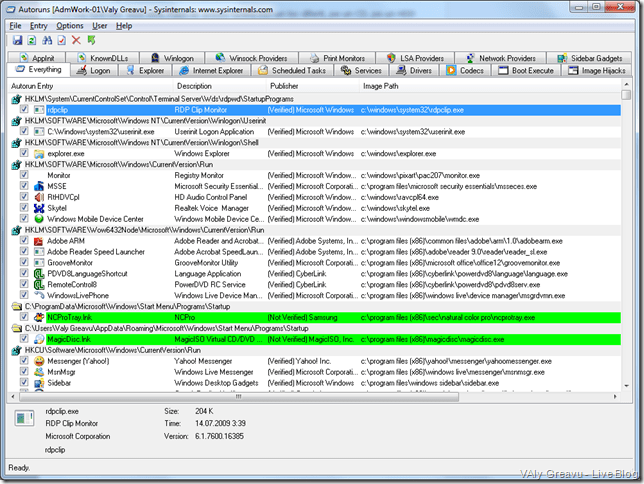This screenshot has height=484, width=644.
Task: Click the Messenger (Yahoo!) smiley icon
Action: (x=38, y=361)
